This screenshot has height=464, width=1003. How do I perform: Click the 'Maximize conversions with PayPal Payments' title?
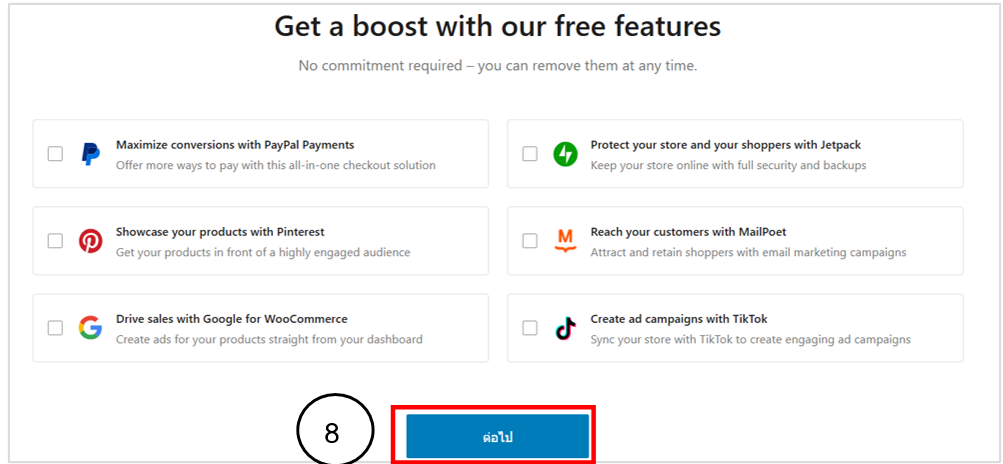pos(235,145)
